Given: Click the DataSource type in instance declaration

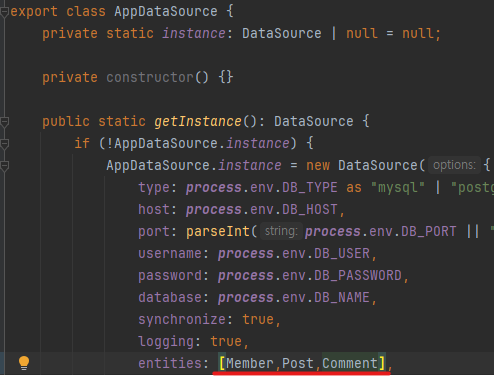Looking at the screenshot, I should point(282,34).
